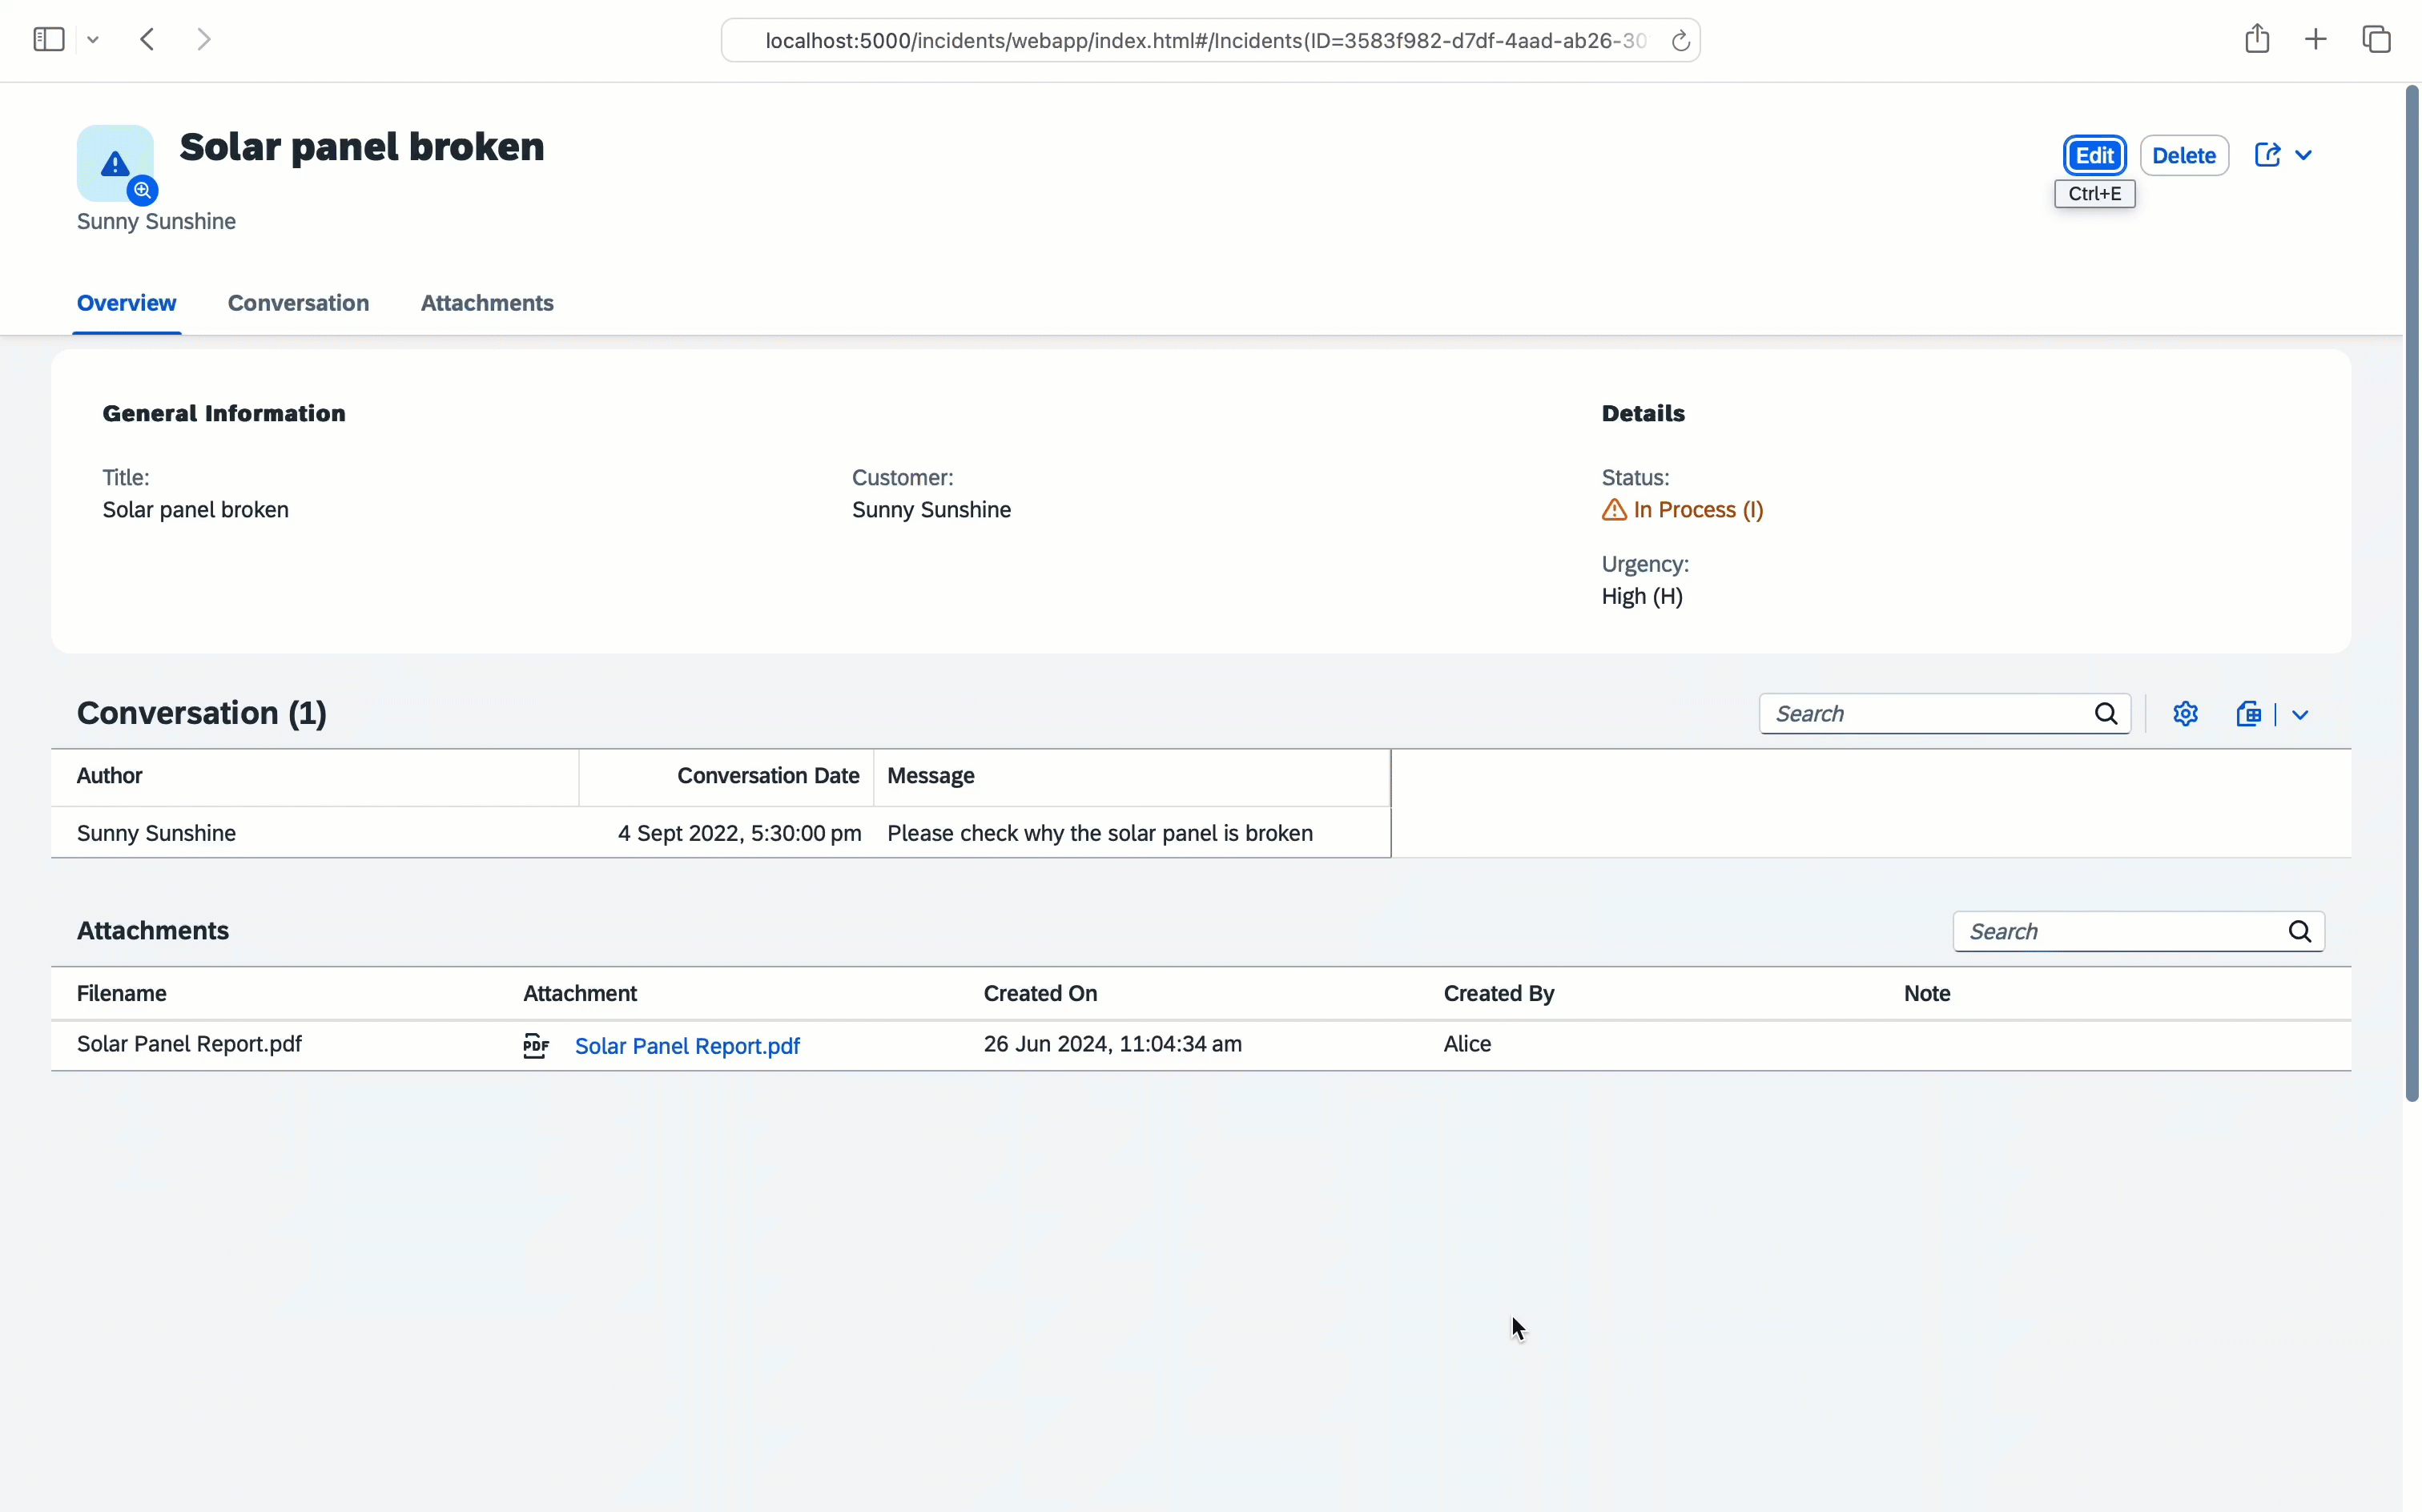Click the PDF file icon in Attachments
The height and width of the screenshot is (1512, 2422).
click(x=536, y=1046)
